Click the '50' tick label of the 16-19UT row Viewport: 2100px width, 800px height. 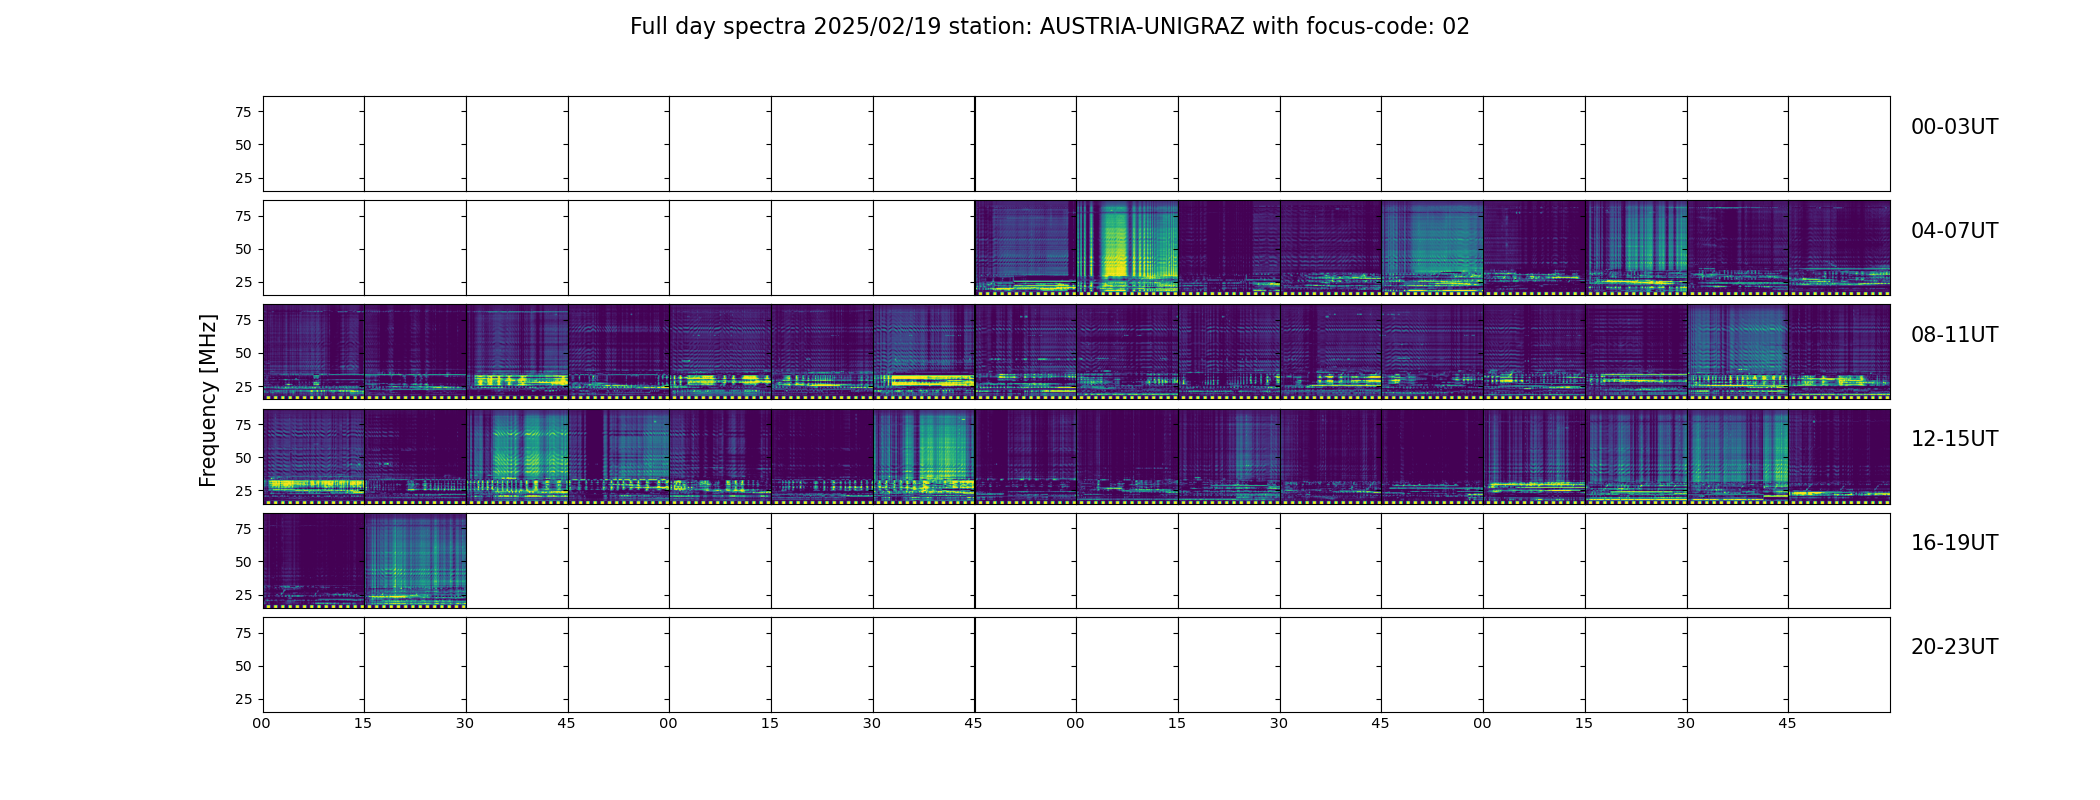click(243, 562)
